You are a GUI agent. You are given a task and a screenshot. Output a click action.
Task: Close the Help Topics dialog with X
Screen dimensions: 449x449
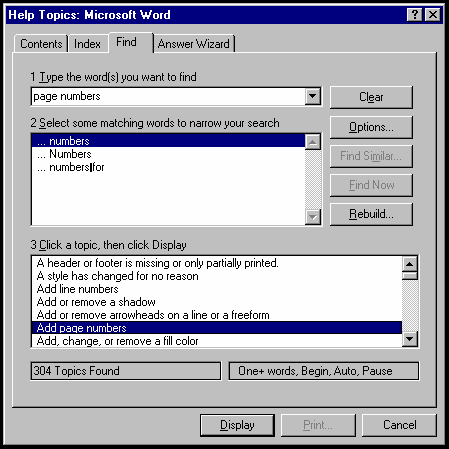coord(433,15)
